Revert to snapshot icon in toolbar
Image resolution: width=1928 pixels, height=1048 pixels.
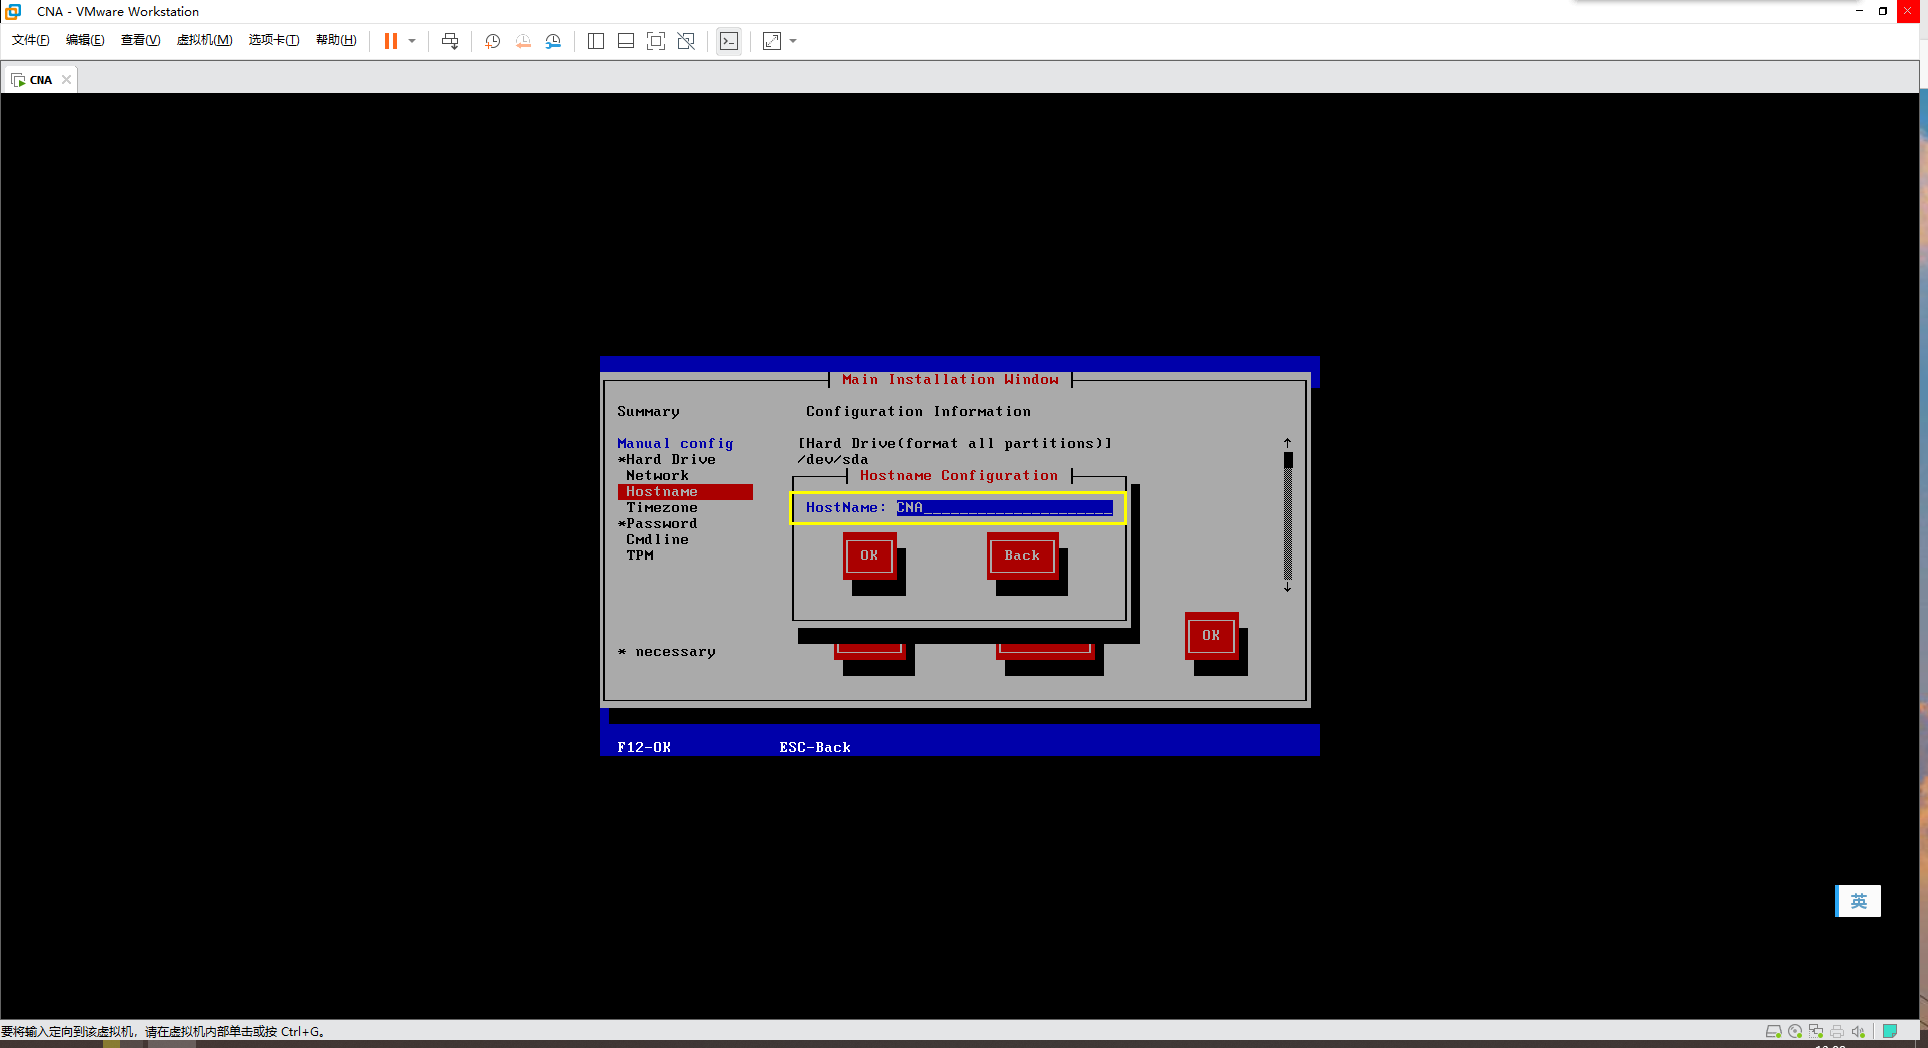523,41
